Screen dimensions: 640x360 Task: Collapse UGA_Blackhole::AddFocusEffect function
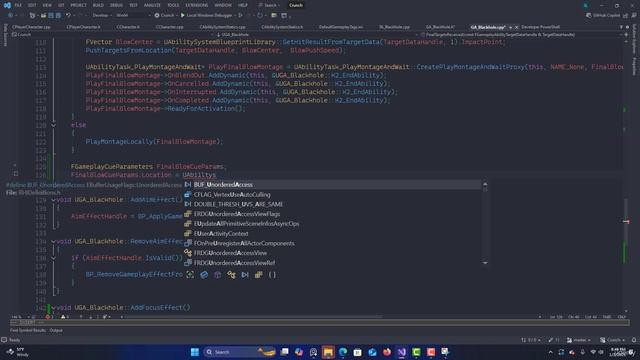point(53,308)
